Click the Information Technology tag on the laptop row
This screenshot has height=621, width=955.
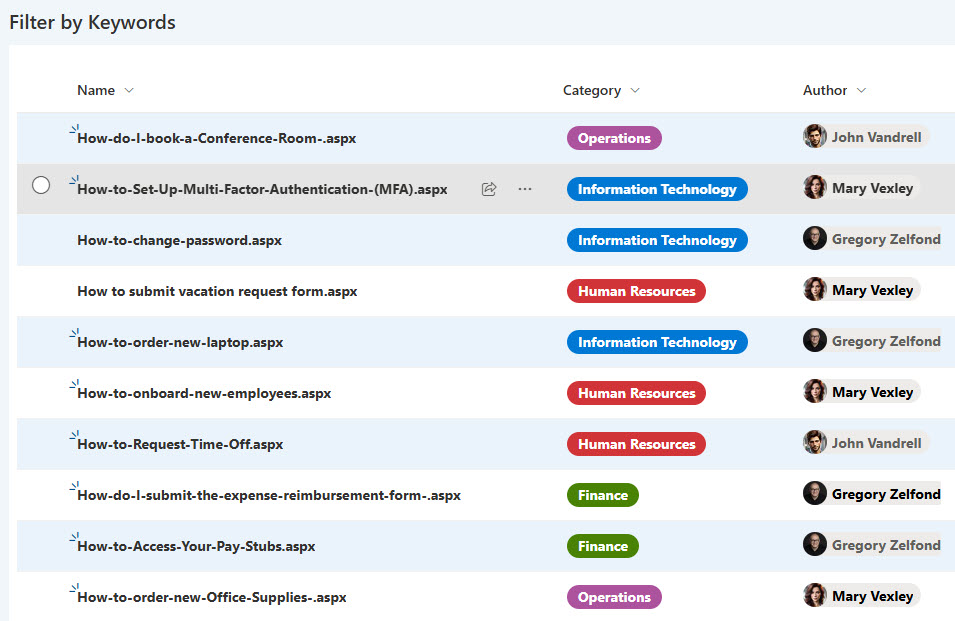point(656,343)
